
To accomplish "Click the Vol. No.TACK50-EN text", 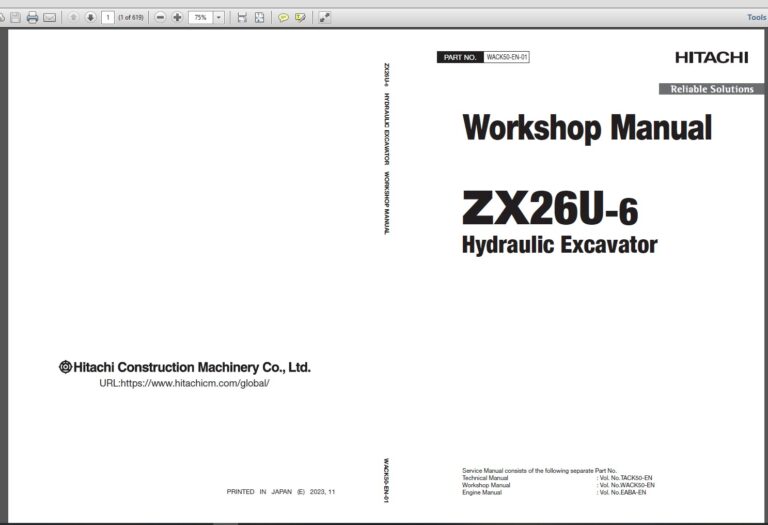I will [x=625, y=477].
